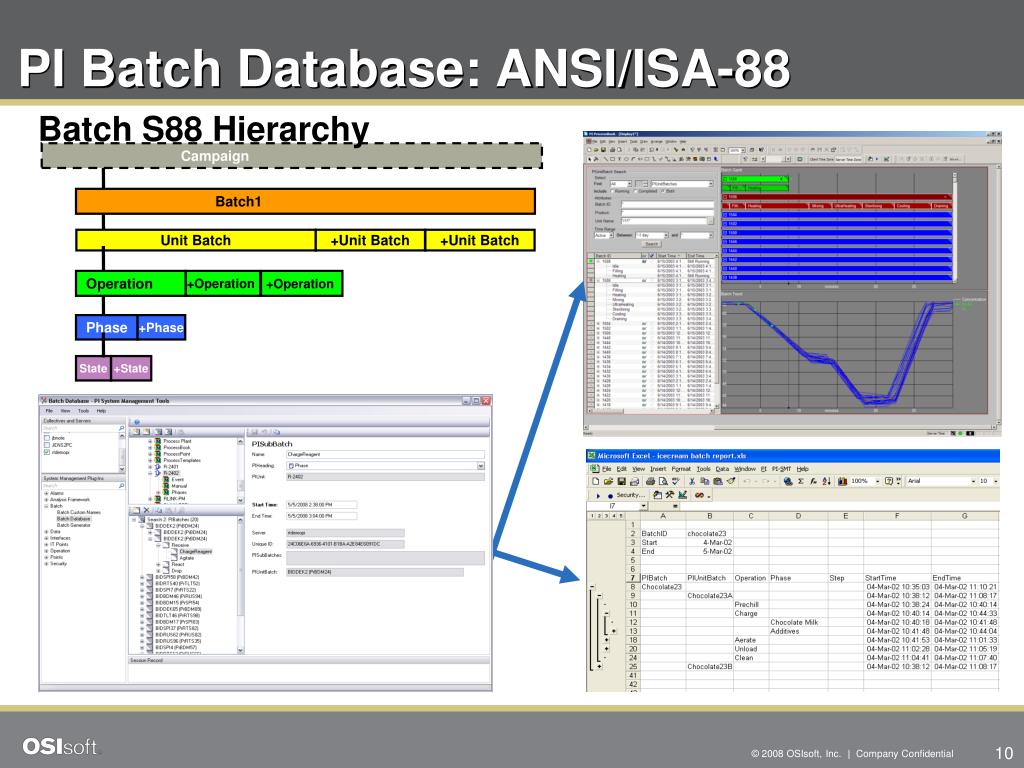
Task: Expand outline group at Excel row 18
Action: coord(607,641)
